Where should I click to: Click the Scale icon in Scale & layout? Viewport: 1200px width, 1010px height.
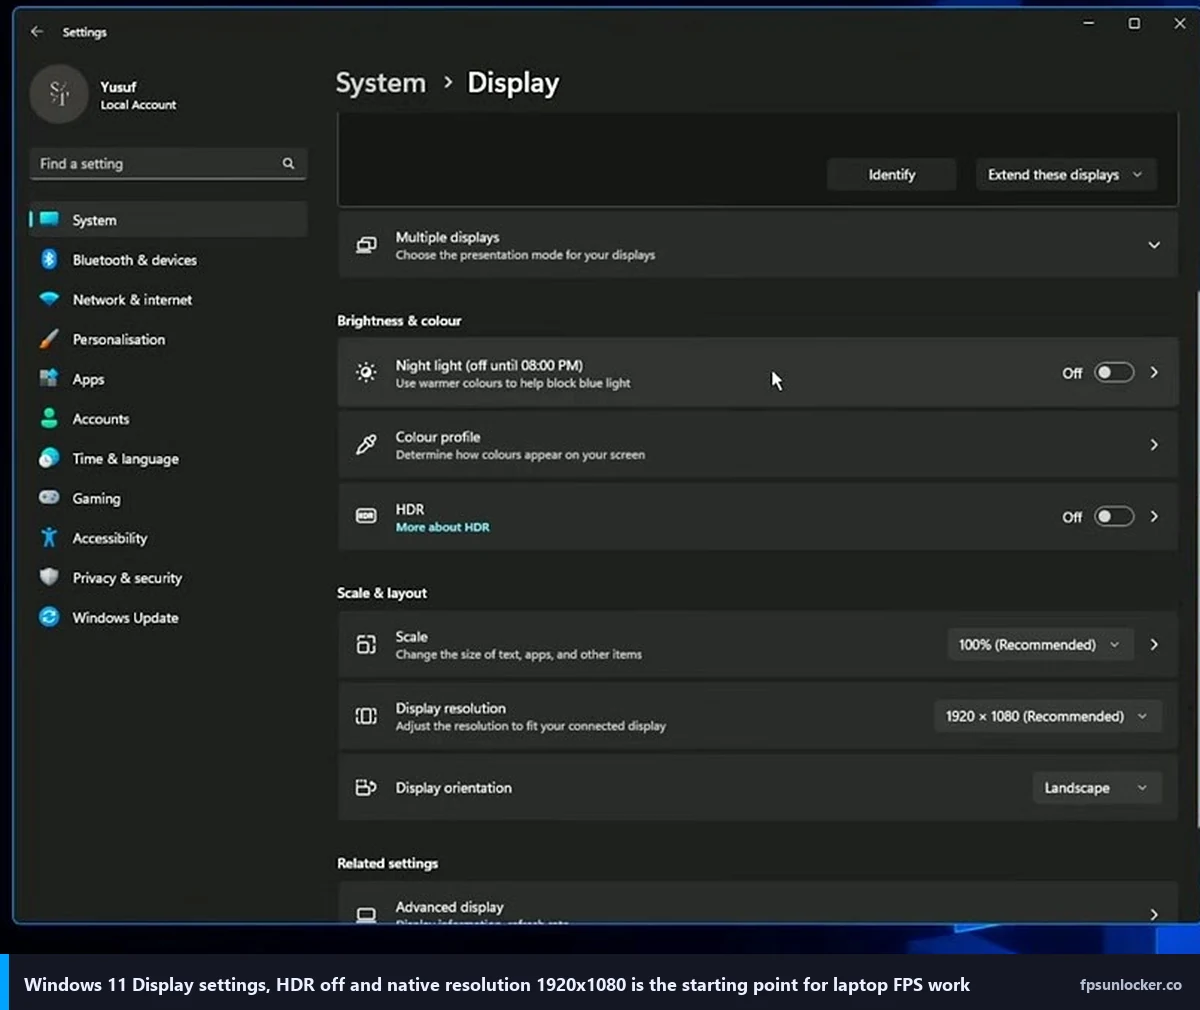367,645
